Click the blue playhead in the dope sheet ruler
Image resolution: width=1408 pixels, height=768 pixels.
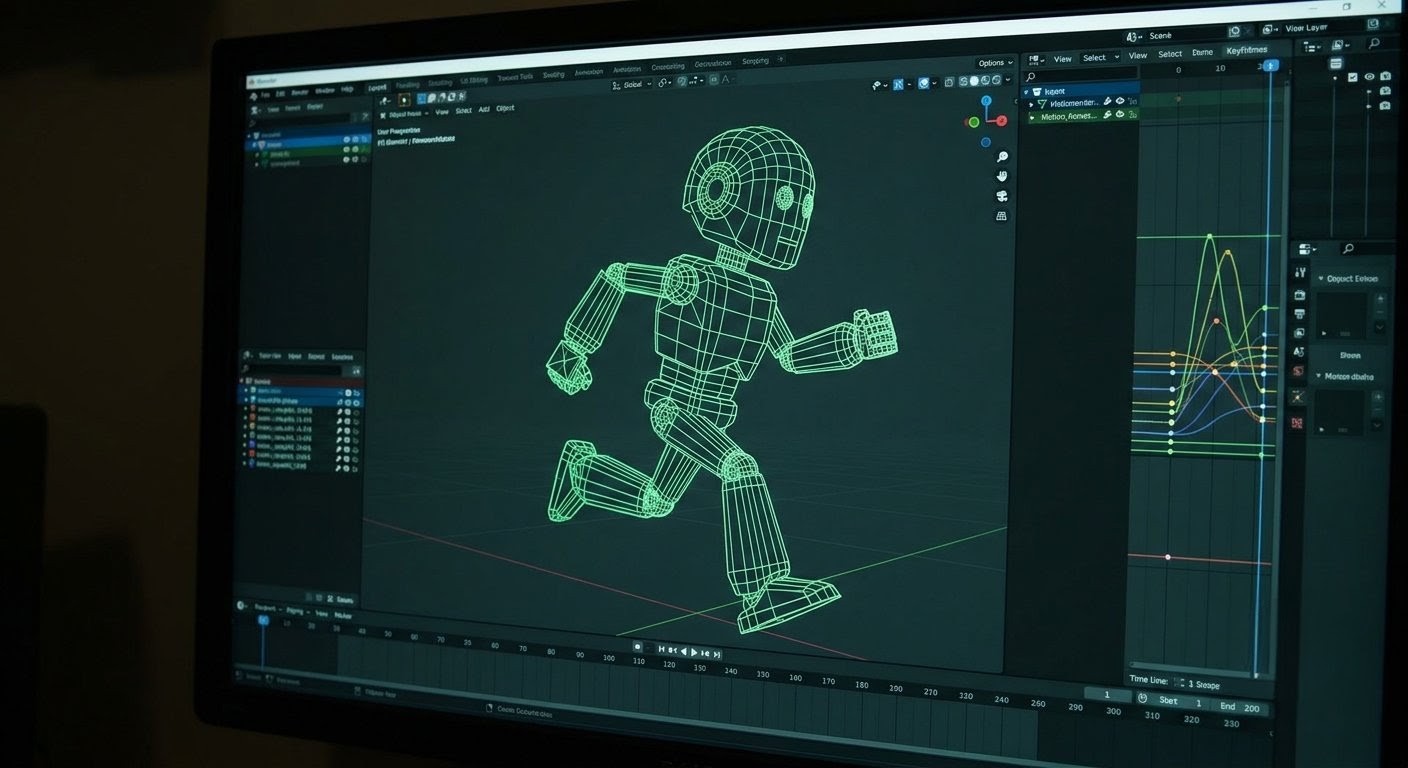coord(1270,65)
